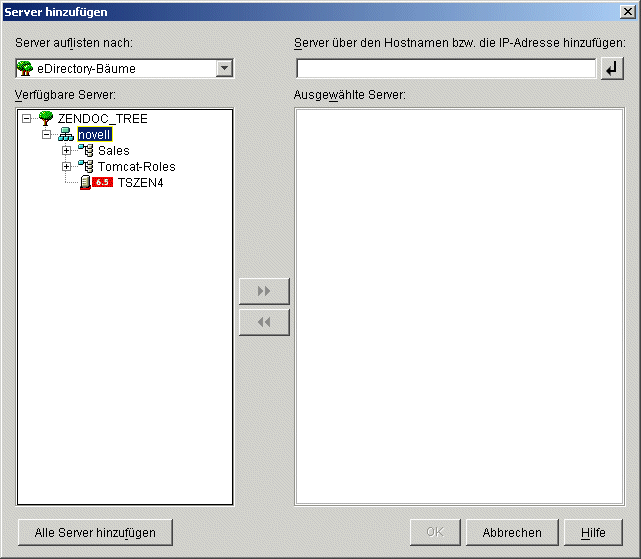Viewport: 641px width, 559px height.
Task: Click the novell organization icon
Action: [66, 134]
